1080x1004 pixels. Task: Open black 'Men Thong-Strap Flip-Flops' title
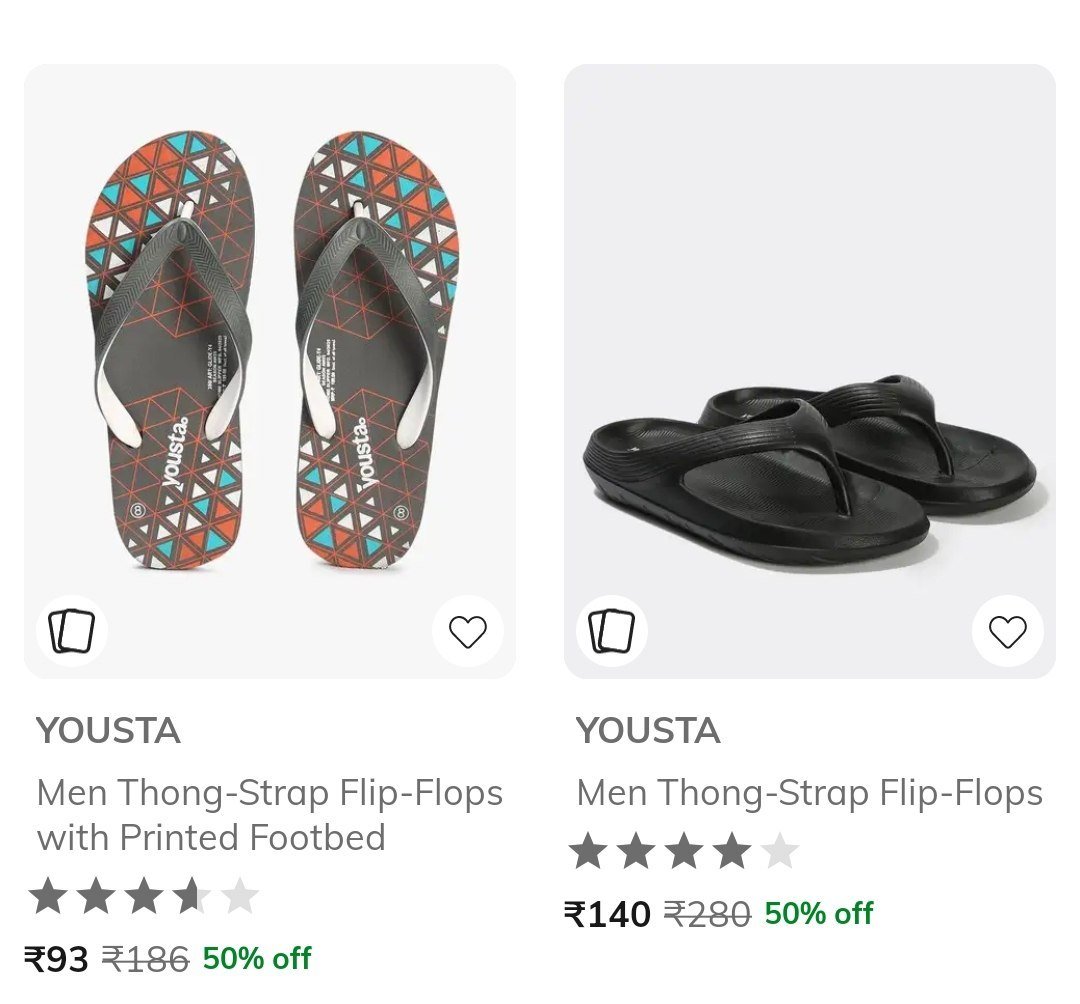pyautogui.click(x=809, y=793)
